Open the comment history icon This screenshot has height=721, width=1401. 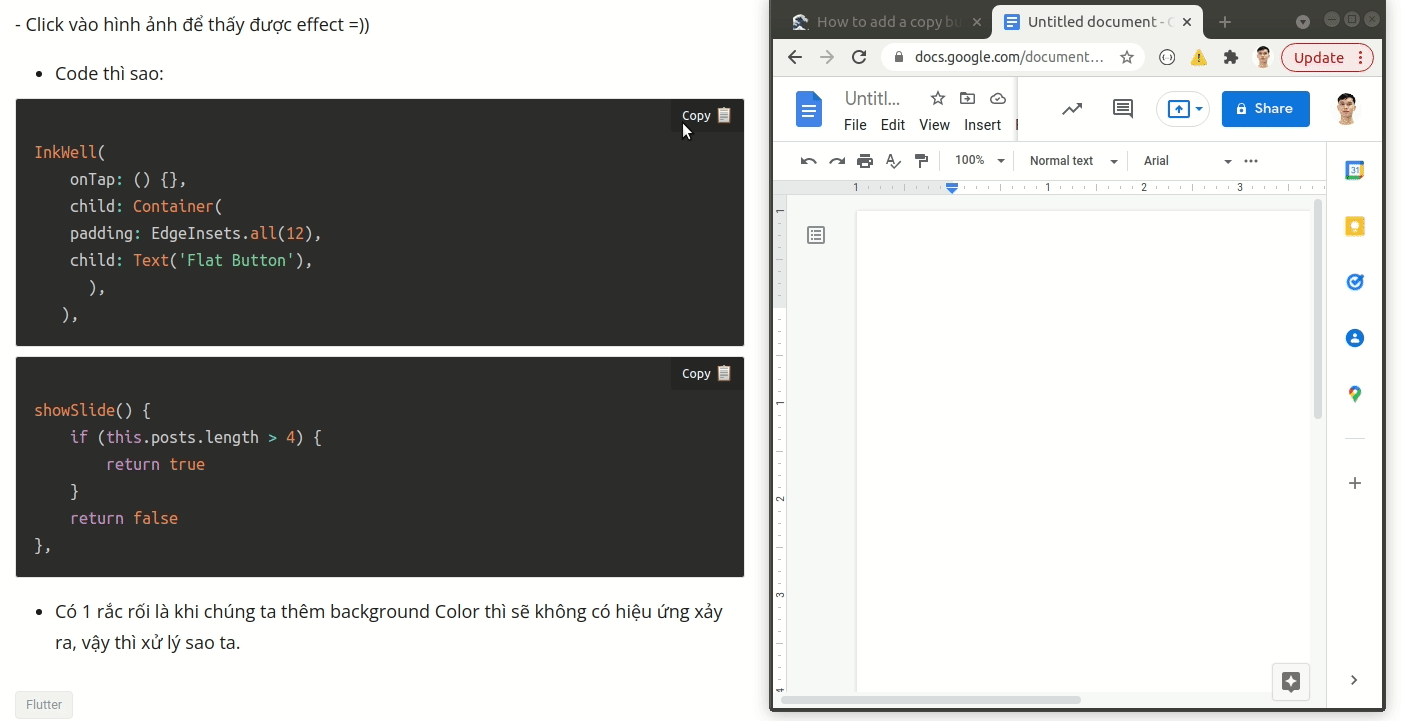click(x=1122, y=109)
